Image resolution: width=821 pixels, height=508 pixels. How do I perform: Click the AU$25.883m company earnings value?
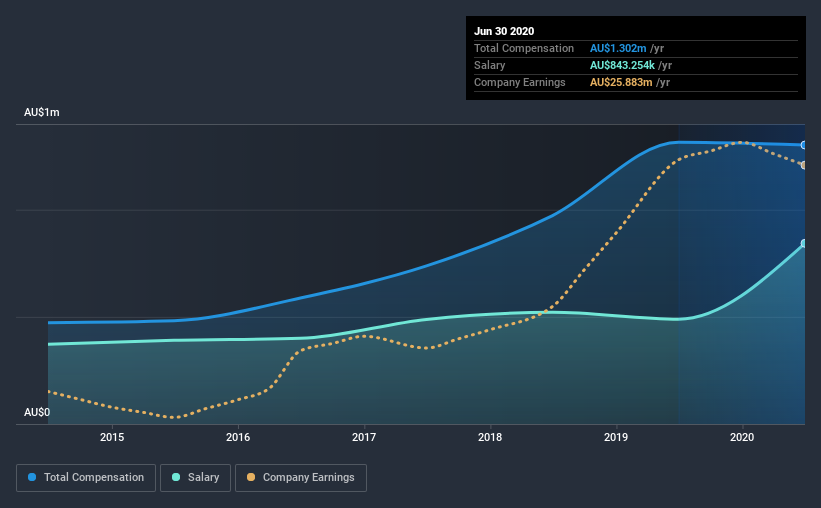(x=621, y=82)
